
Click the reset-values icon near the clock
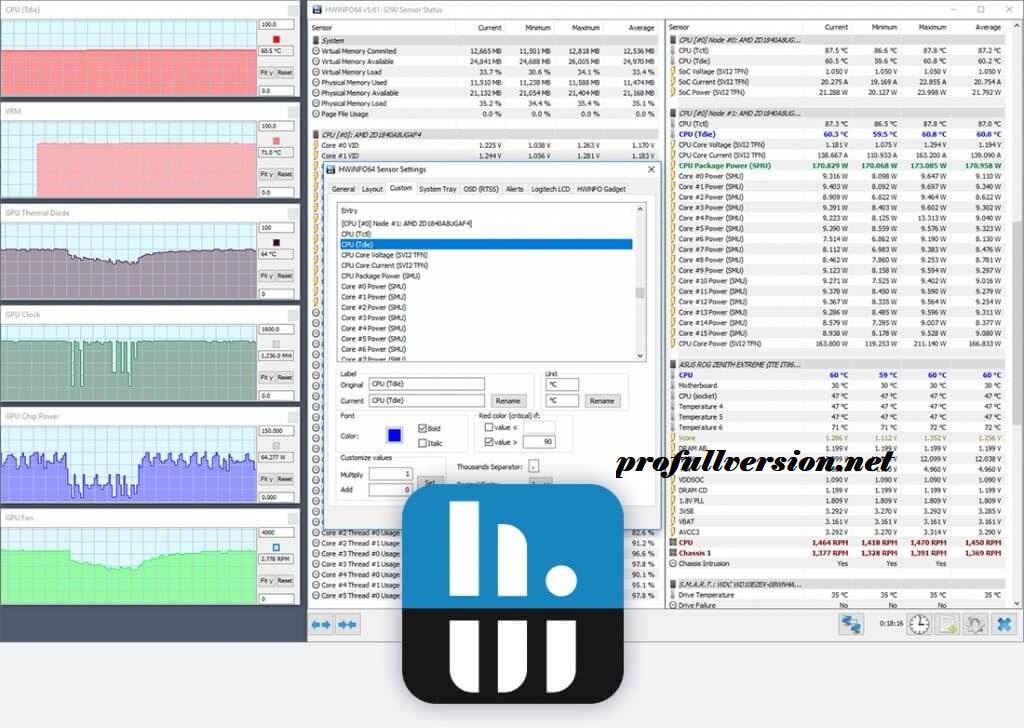point(975,624)
